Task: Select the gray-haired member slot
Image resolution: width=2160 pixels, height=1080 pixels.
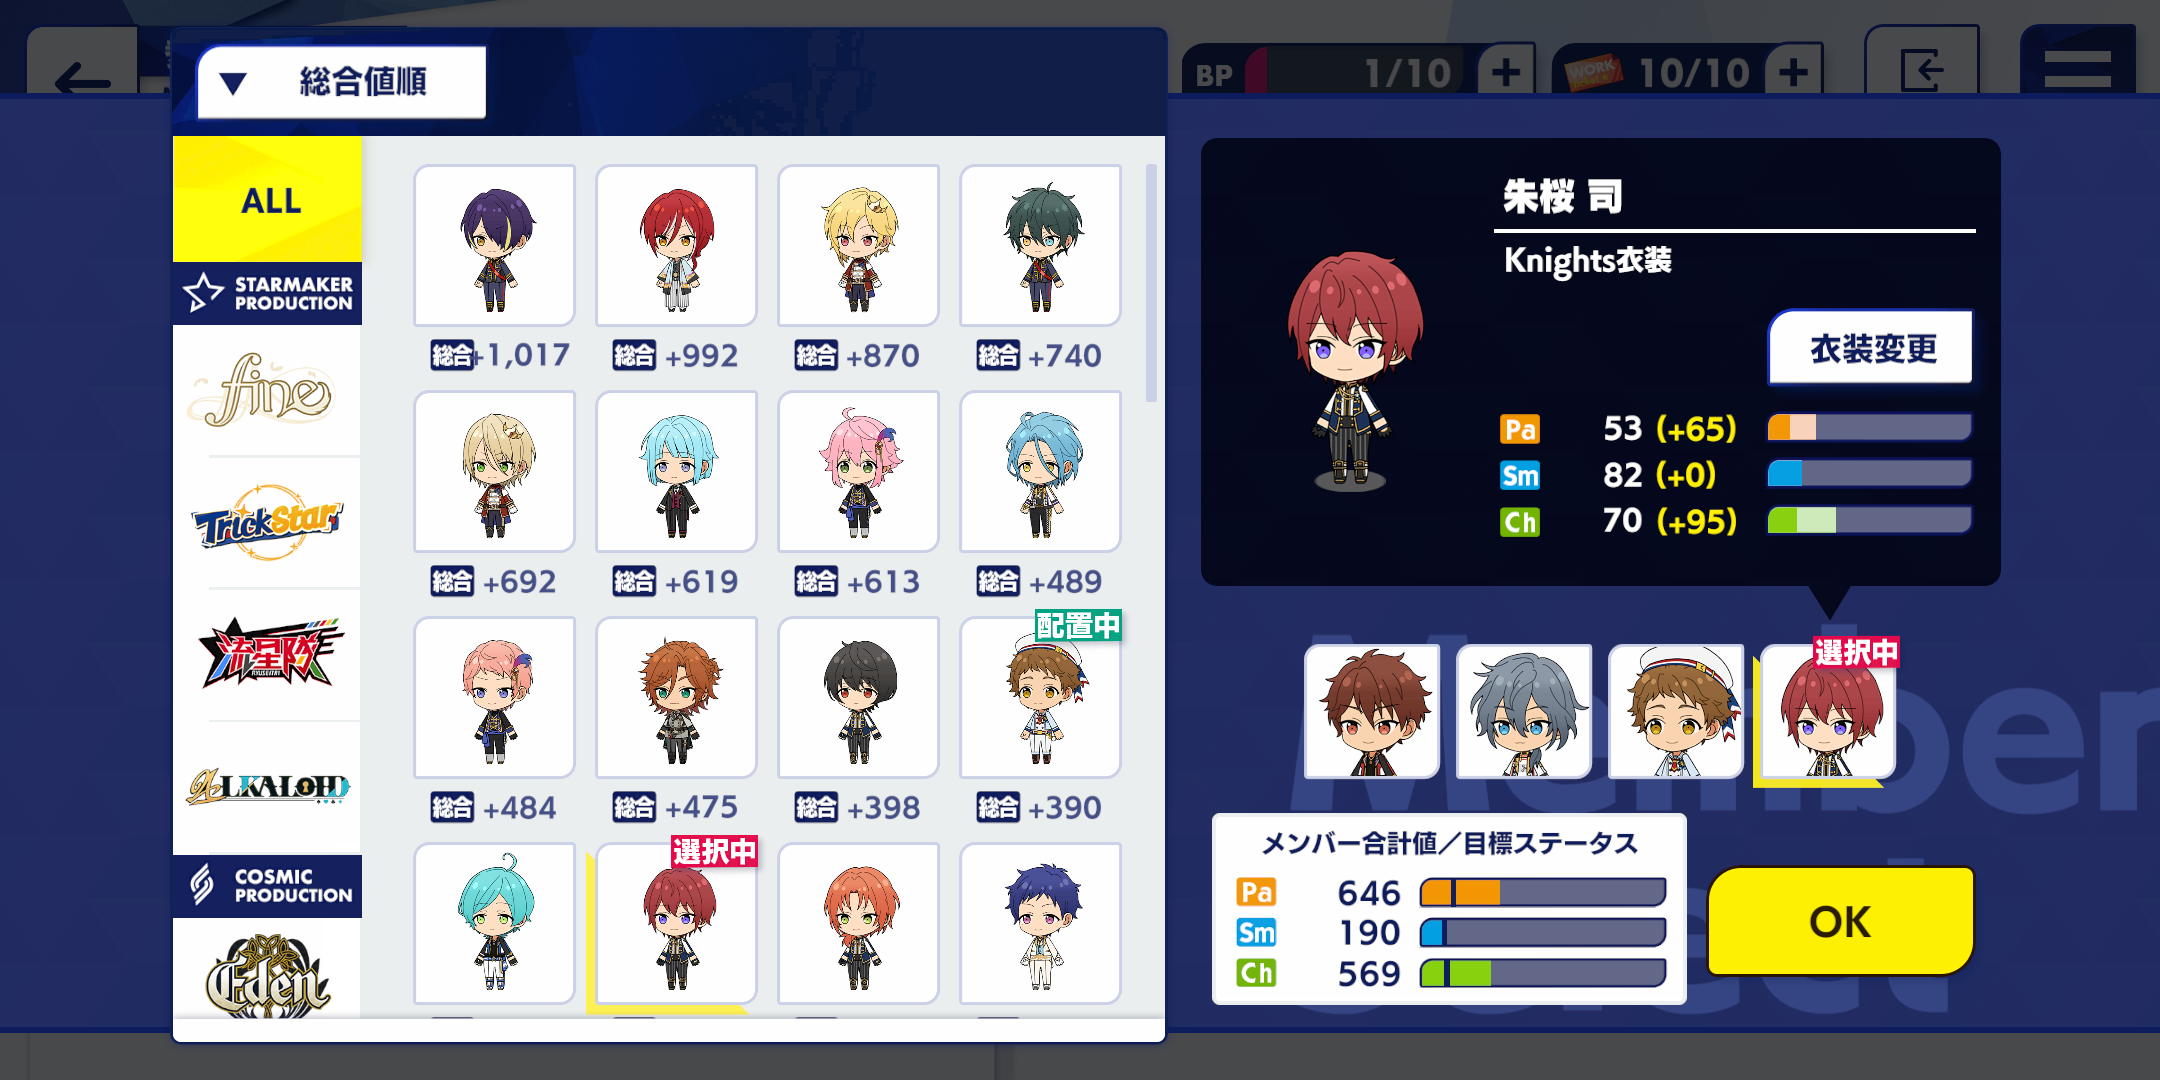Action: [x=1524, y=711]
